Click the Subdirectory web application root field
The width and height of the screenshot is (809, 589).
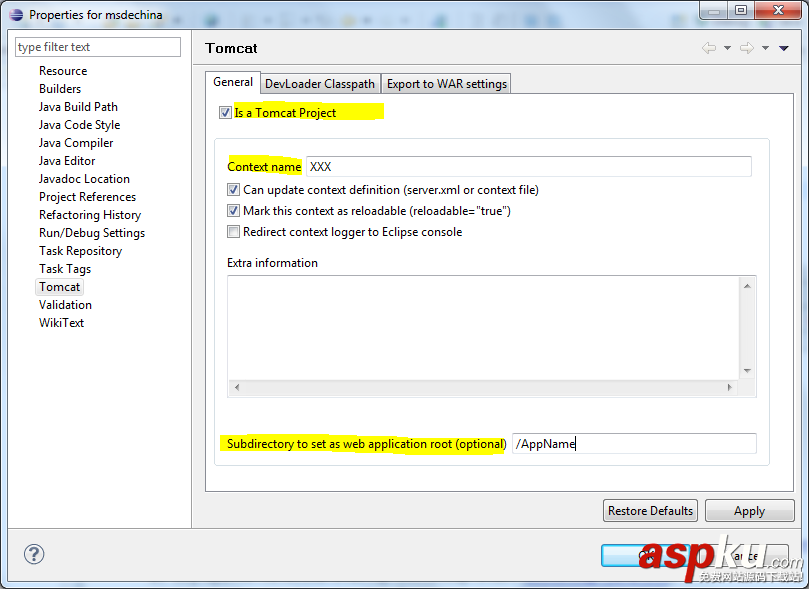[x=634, y=444]
